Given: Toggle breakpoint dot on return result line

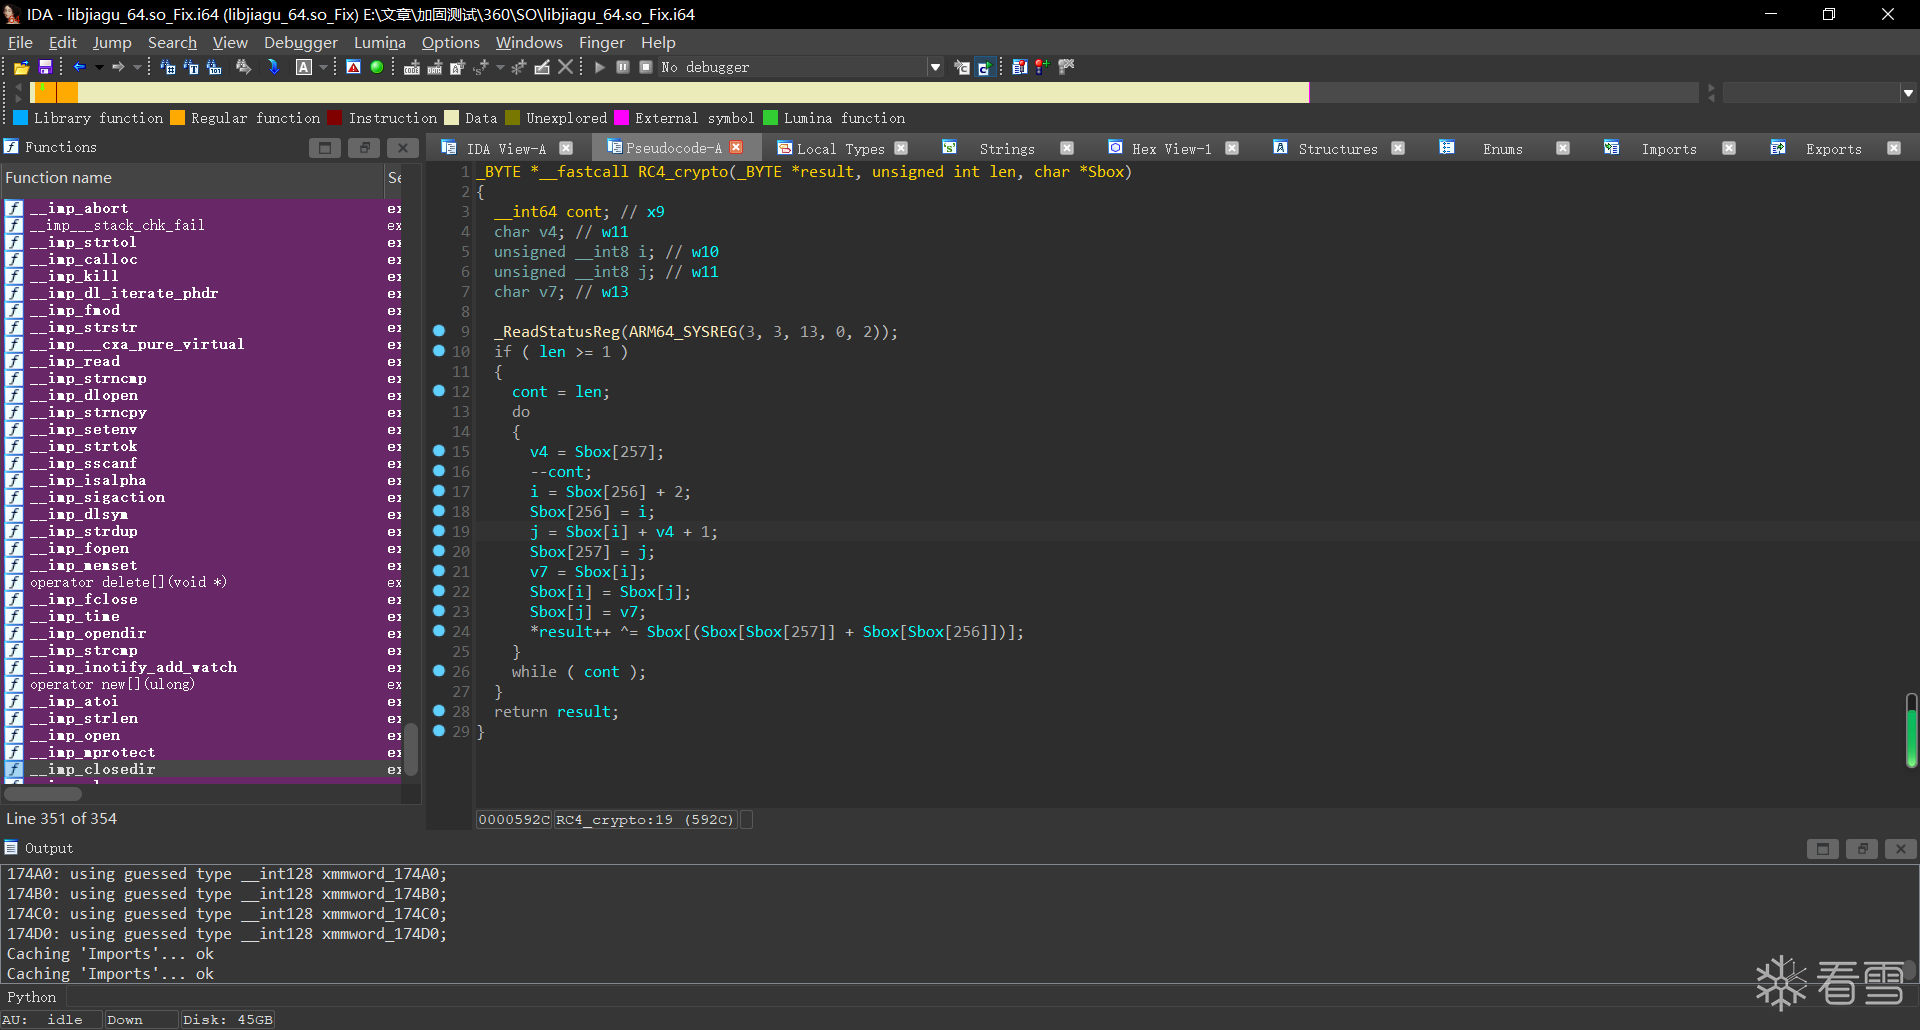Looking at the screenshot, I should click(439, 711).
